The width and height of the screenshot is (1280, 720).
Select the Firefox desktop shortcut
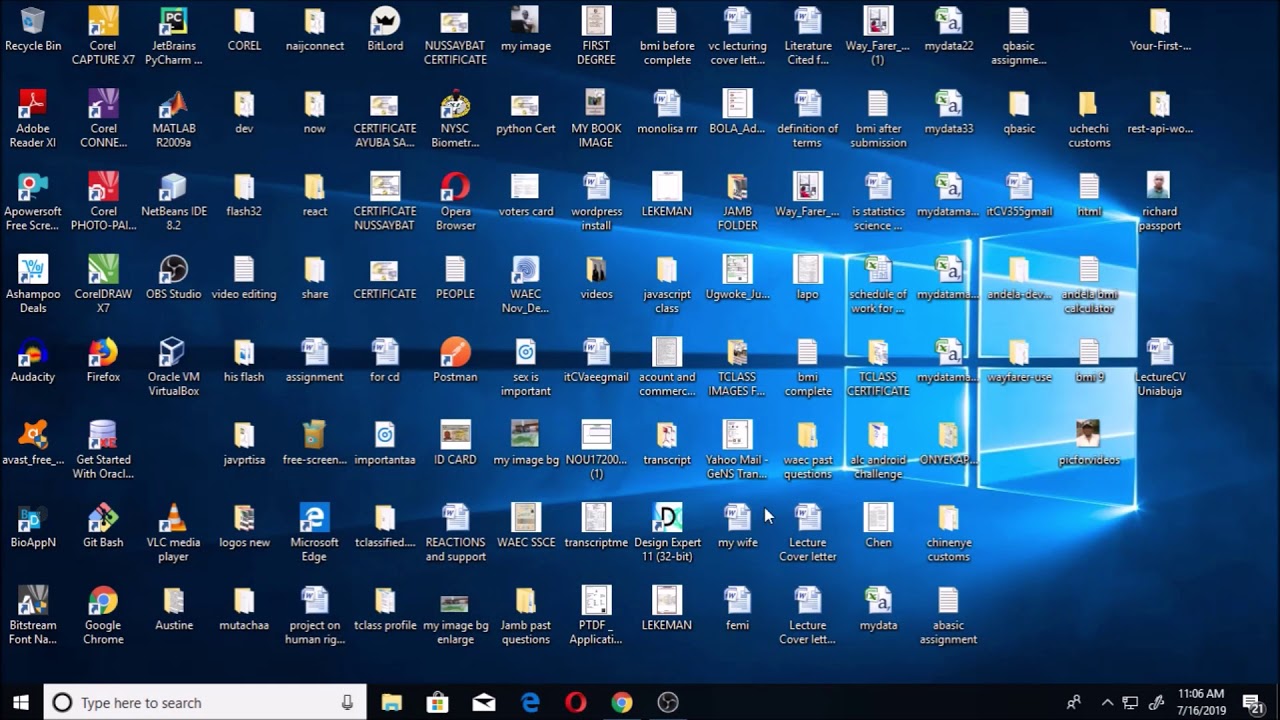pos(103,361)
